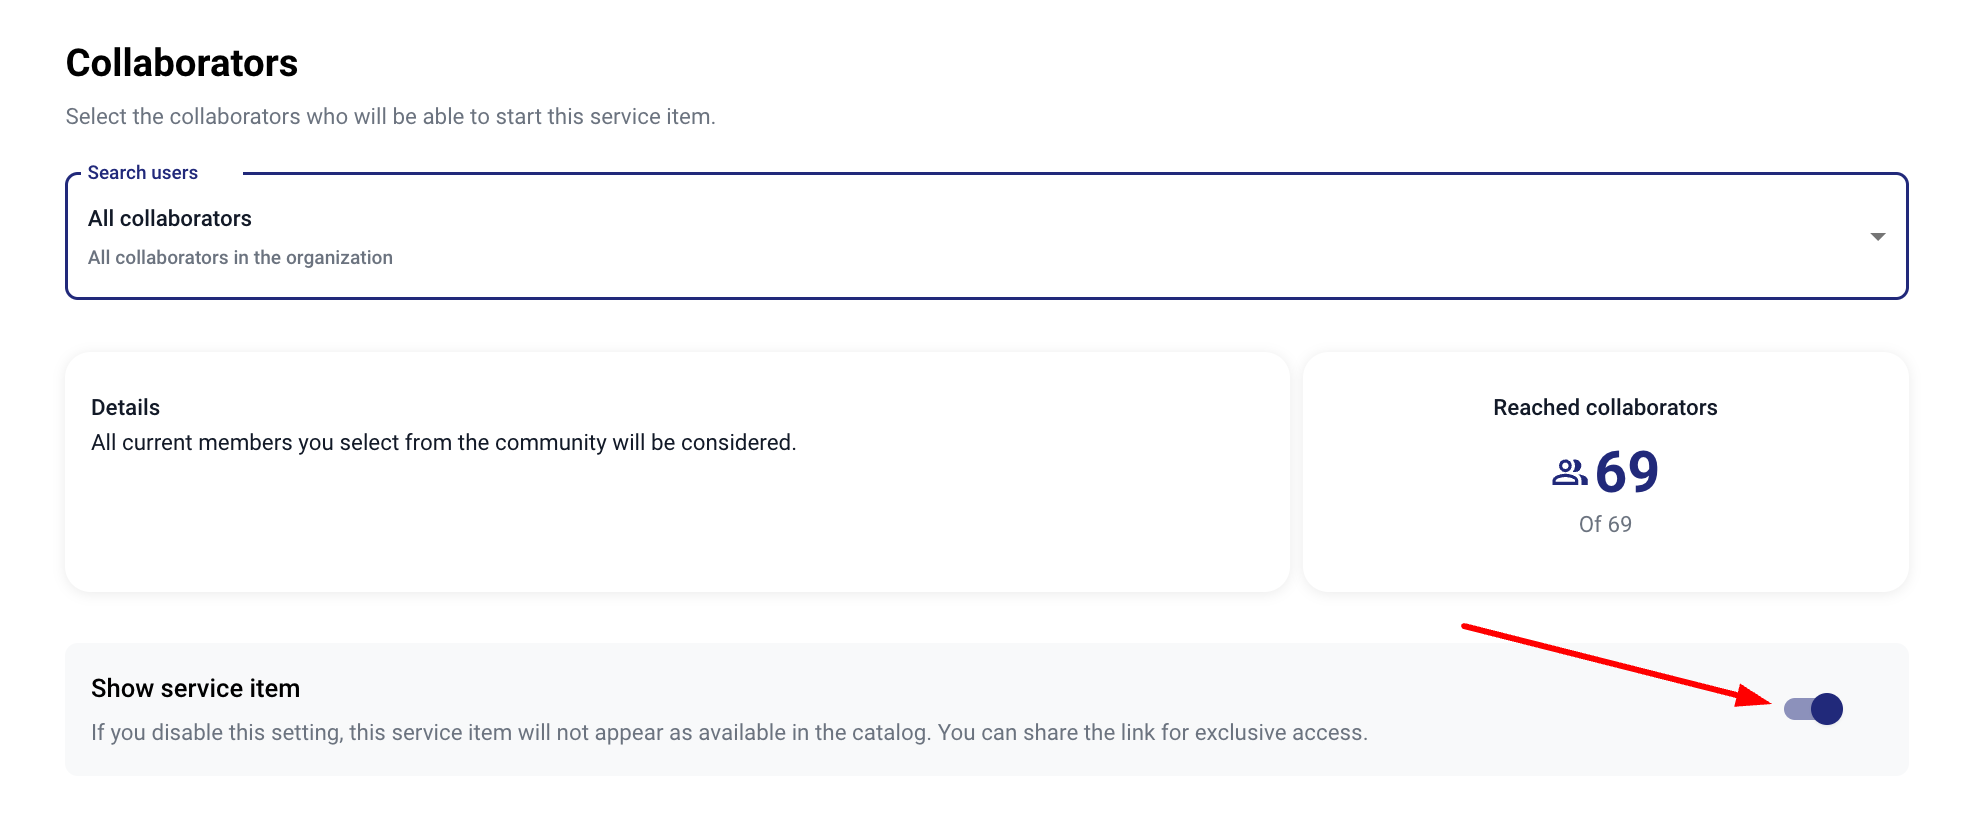
Task: Click the large 69 collaborators count
Action: (x=1627, y=472)
